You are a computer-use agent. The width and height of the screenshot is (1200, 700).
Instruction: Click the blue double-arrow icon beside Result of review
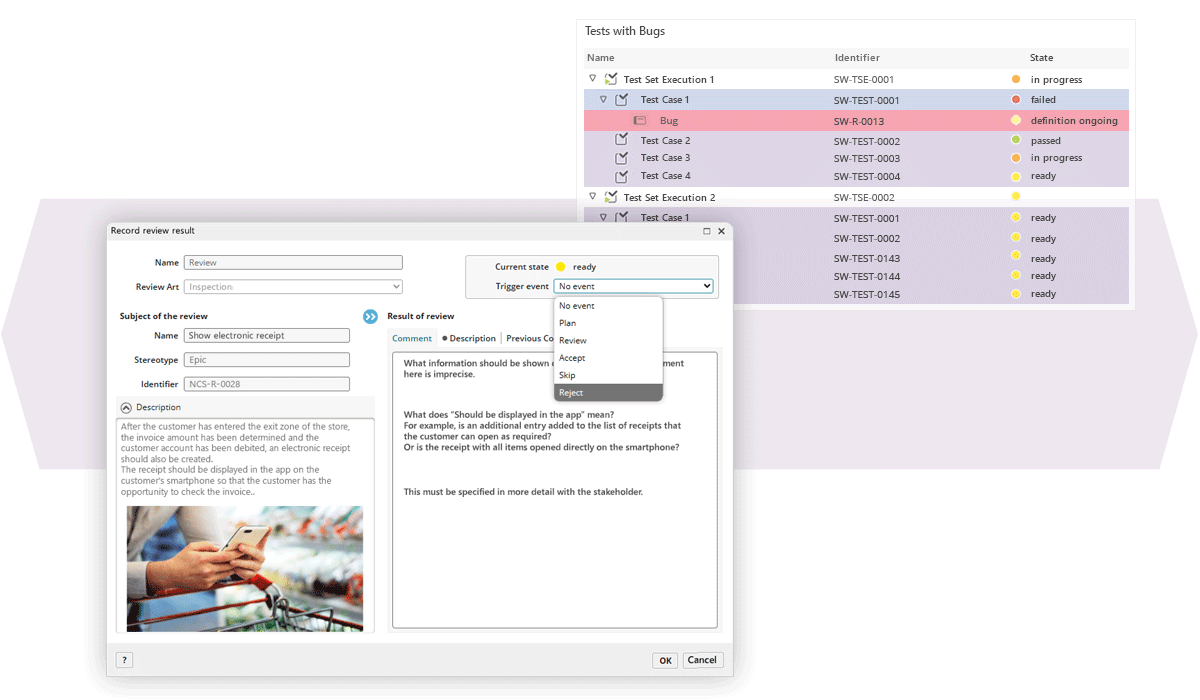coord(371,316)
